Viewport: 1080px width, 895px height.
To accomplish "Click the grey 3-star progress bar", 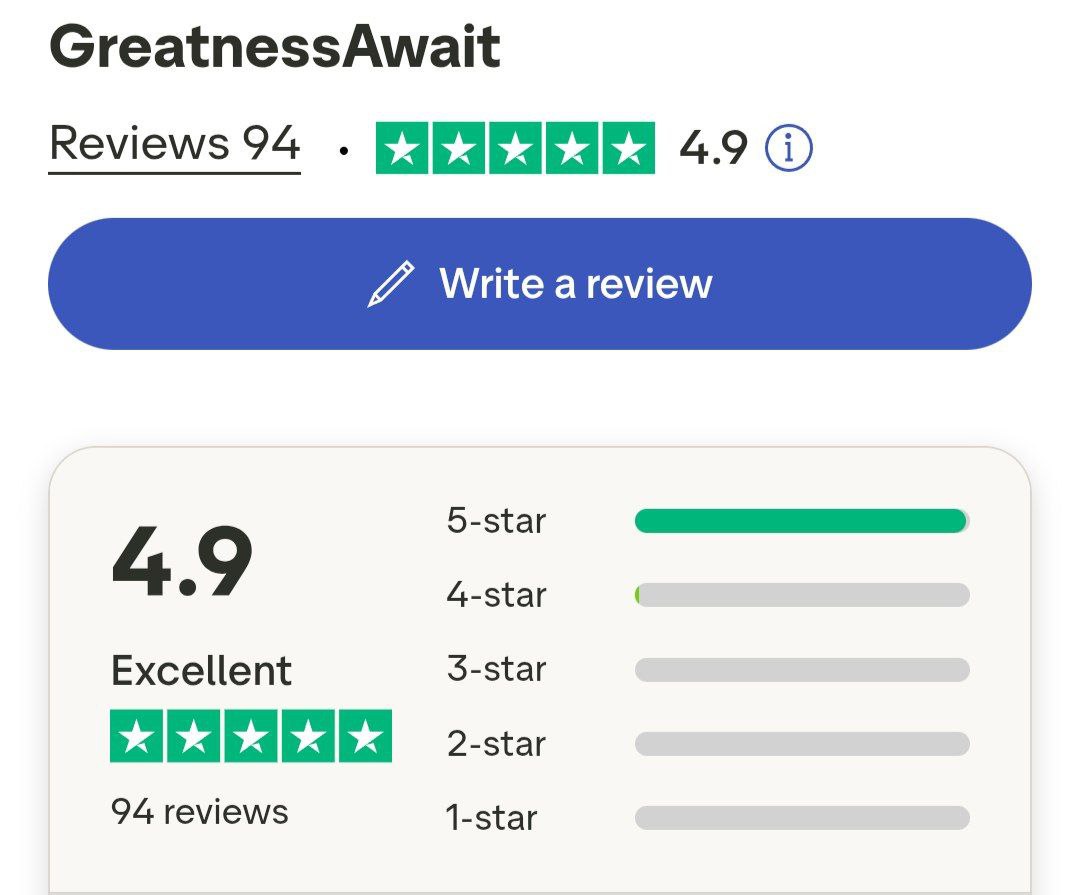I will pos(801,669).
